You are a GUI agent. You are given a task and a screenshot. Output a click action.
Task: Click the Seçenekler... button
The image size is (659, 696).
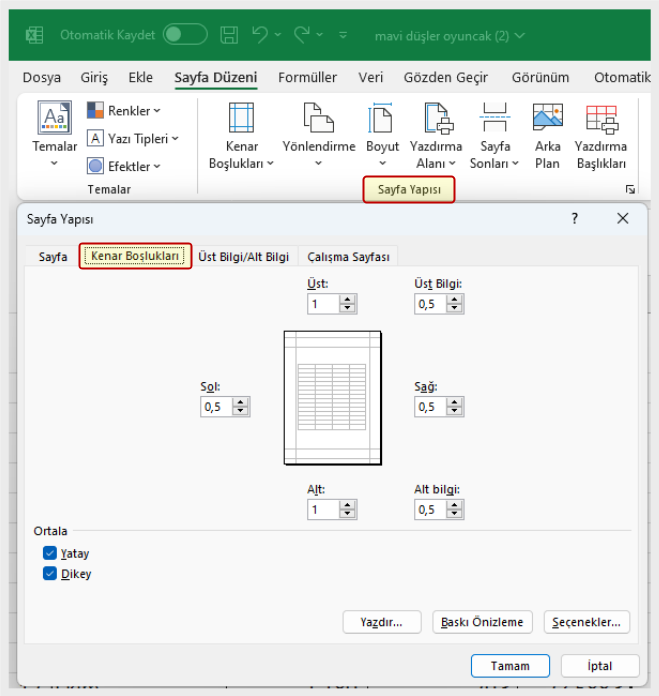click(587, 622)
